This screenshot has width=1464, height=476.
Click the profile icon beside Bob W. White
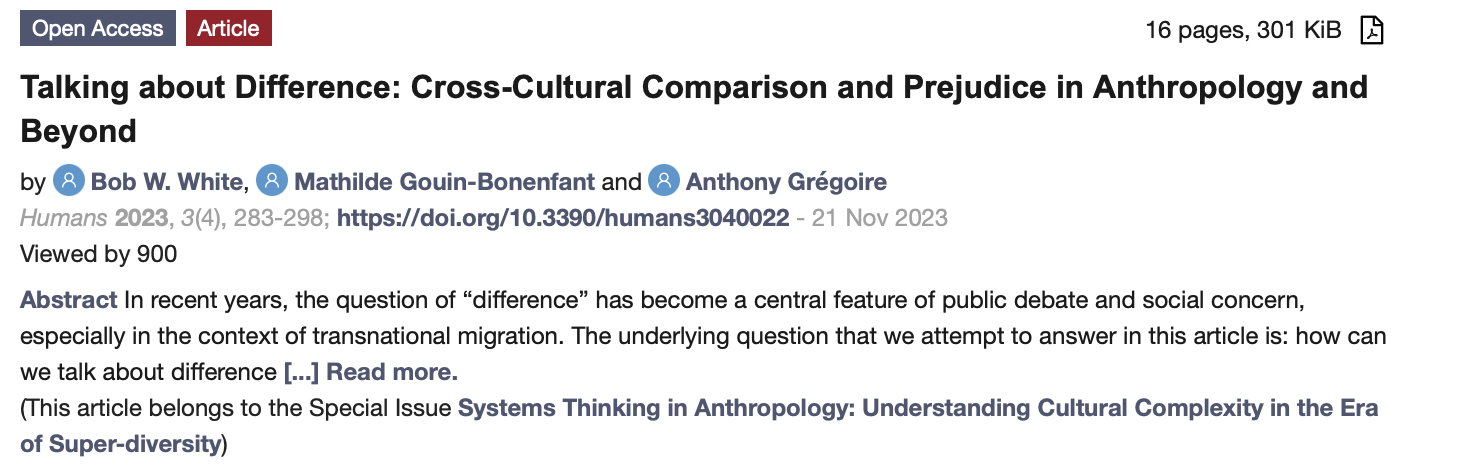coord(69,181)
